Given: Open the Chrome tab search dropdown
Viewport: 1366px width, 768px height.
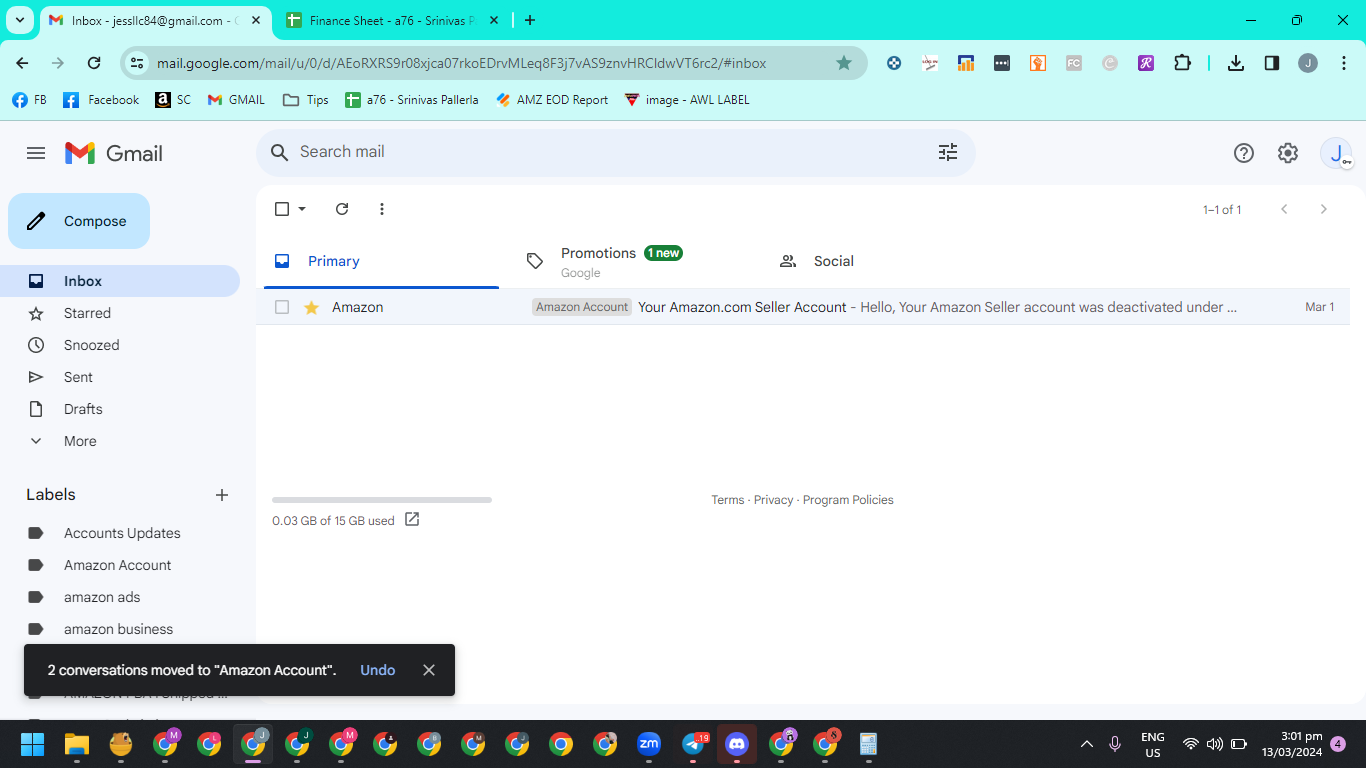Looking at the screenshot, I should (20, 20).
